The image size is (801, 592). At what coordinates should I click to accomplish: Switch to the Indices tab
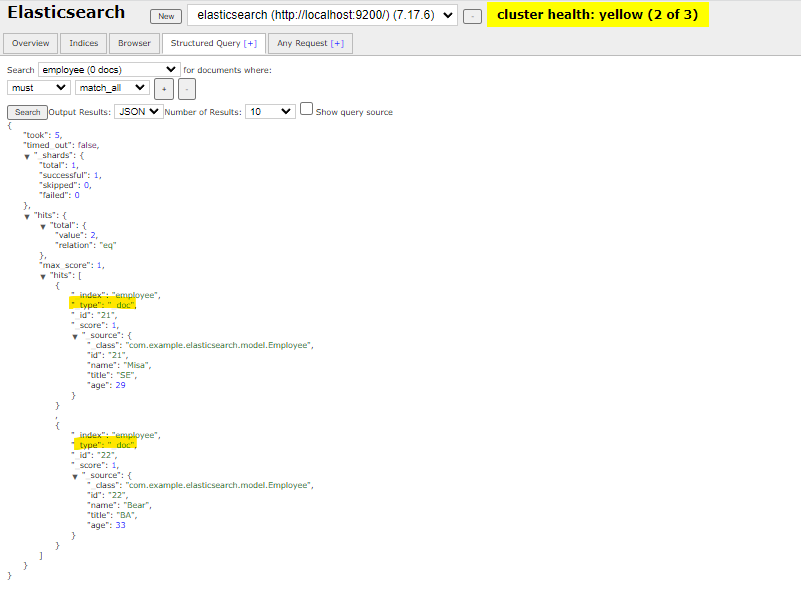[x=84, y=43]
